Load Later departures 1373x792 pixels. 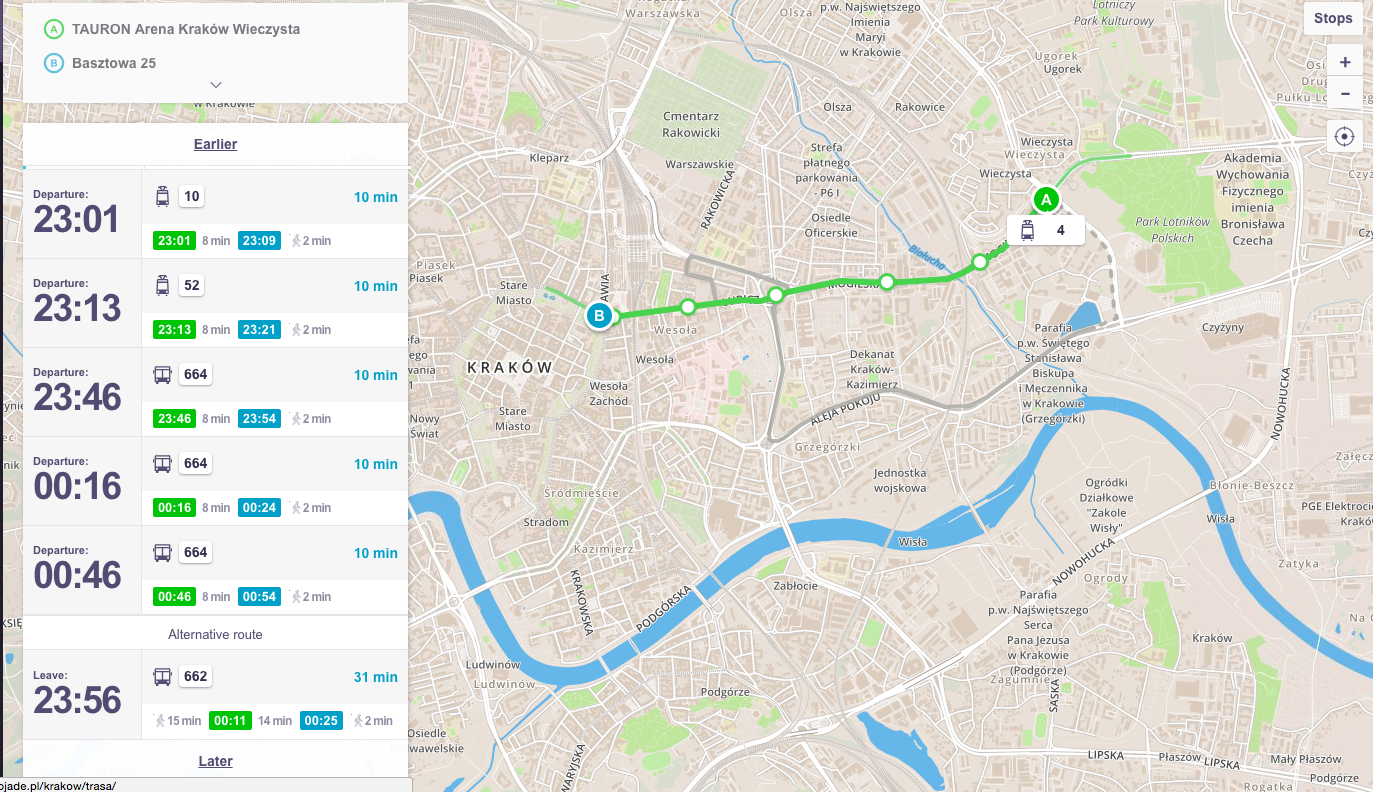pos(215,761)
